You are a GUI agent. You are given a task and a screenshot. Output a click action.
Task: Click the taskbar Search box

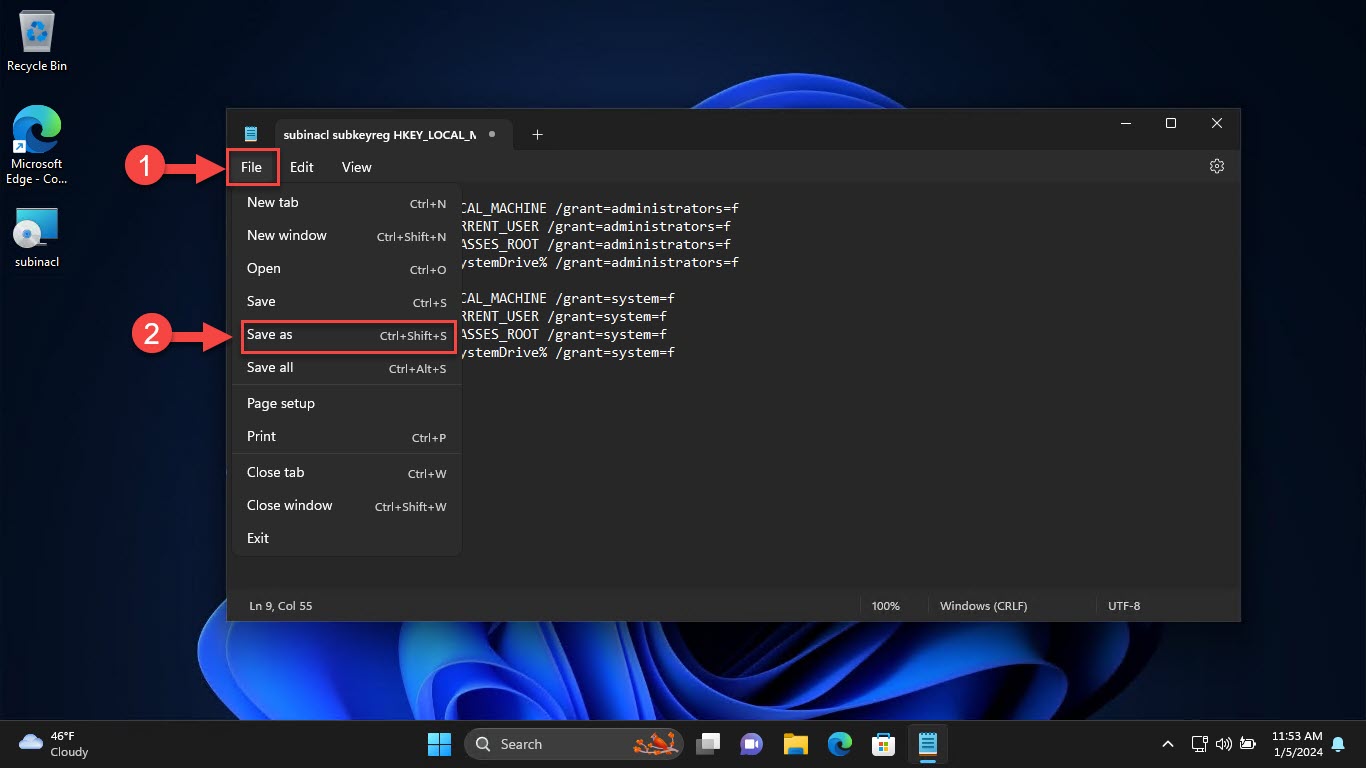[x=560, y=744]
